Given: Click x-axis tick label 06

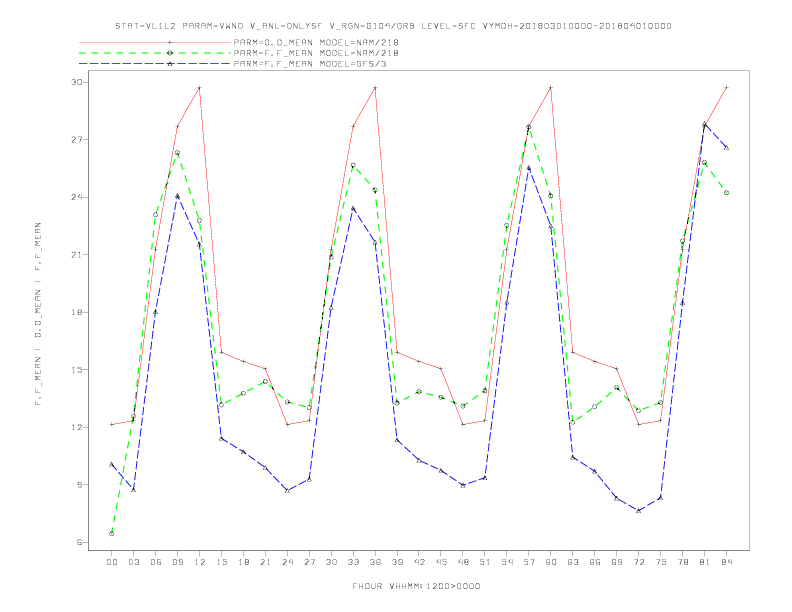Looking at the screenshot, I should click(x=156, y=562).
